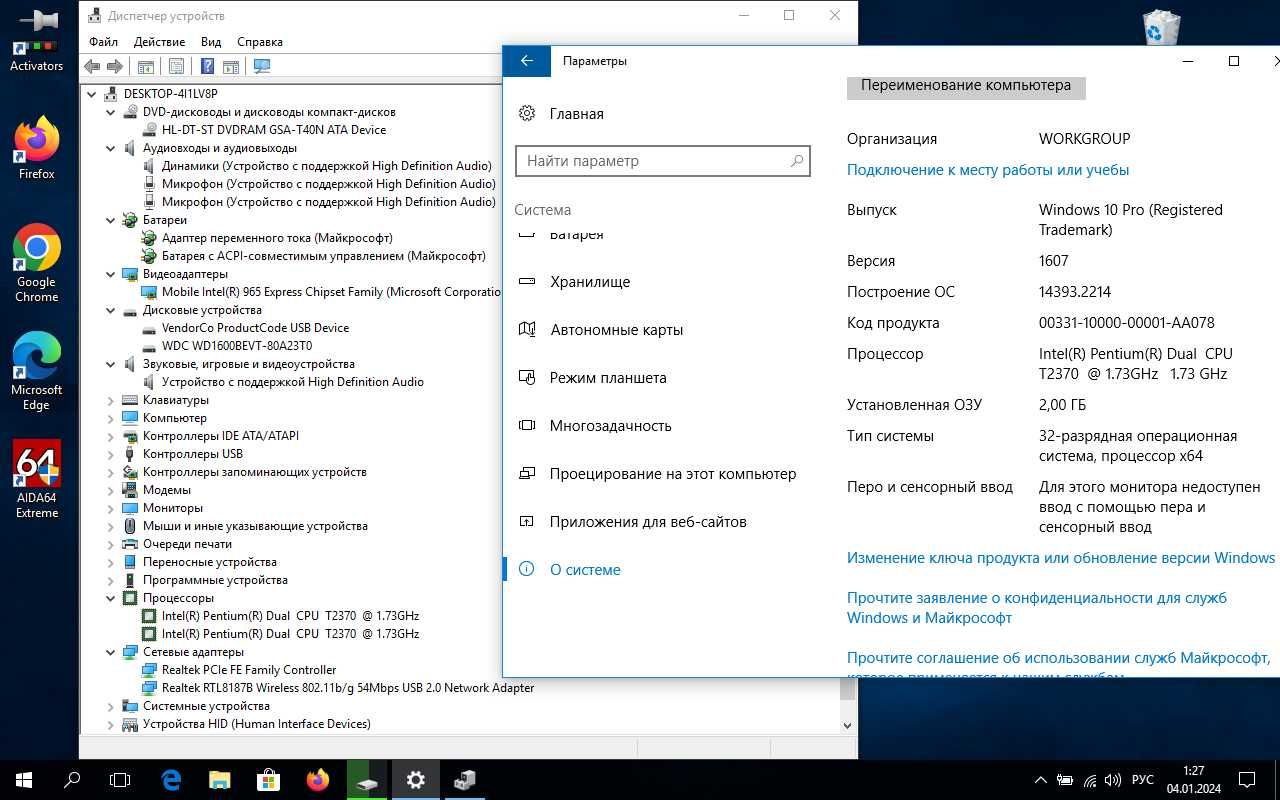This screenshot has width=1280, height=800.
Task: Open Проецирование на этот компьютер setting
Action: click(x=673, y=474)
